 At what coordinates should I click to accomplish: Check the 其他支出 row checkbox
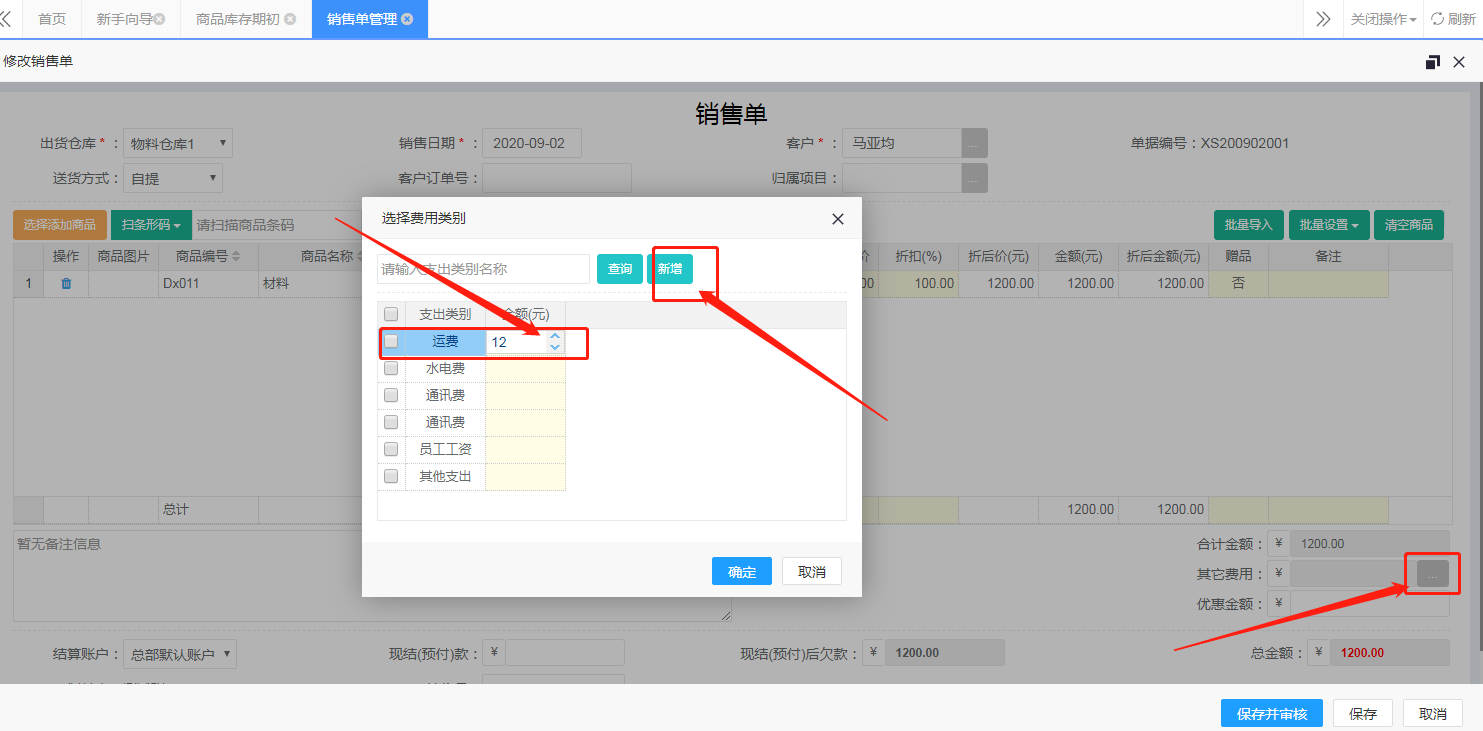[391, 476]
